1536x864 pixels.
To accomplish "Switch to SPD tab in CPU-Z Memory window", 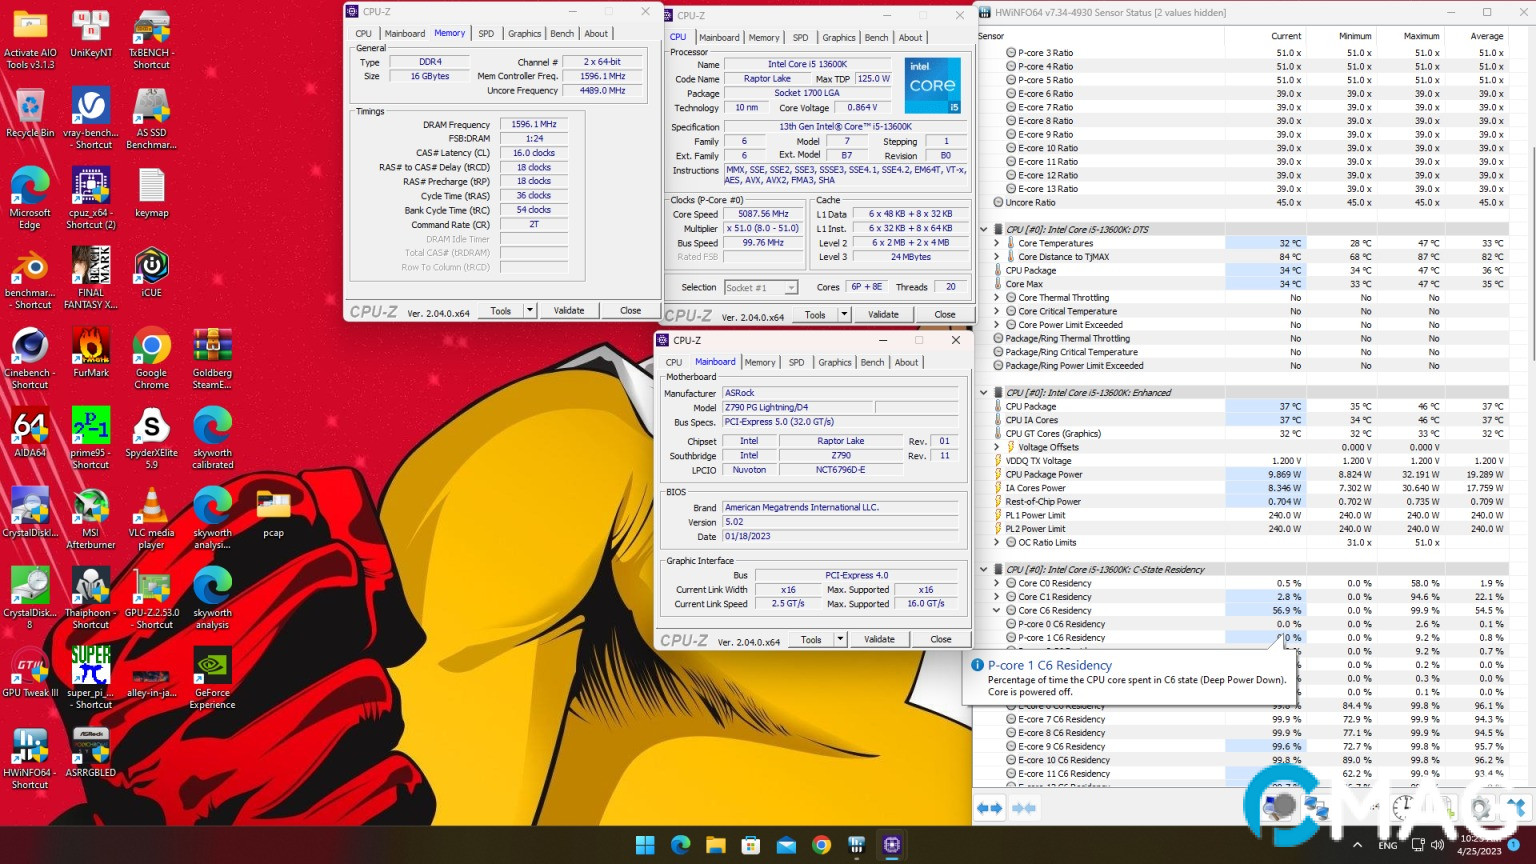I will pos(486,33).
